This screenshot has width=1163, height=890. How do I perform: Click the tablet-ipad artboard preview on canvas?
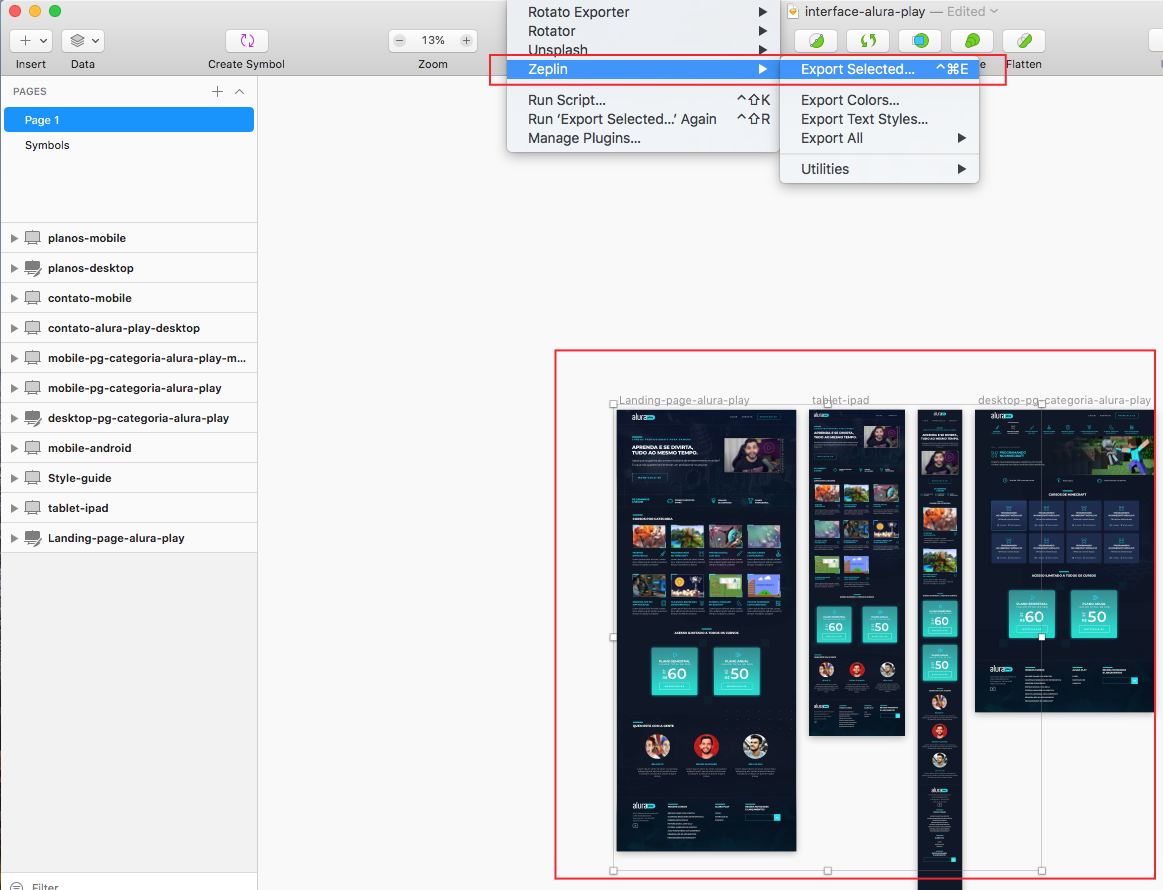(x=857, y=573)
